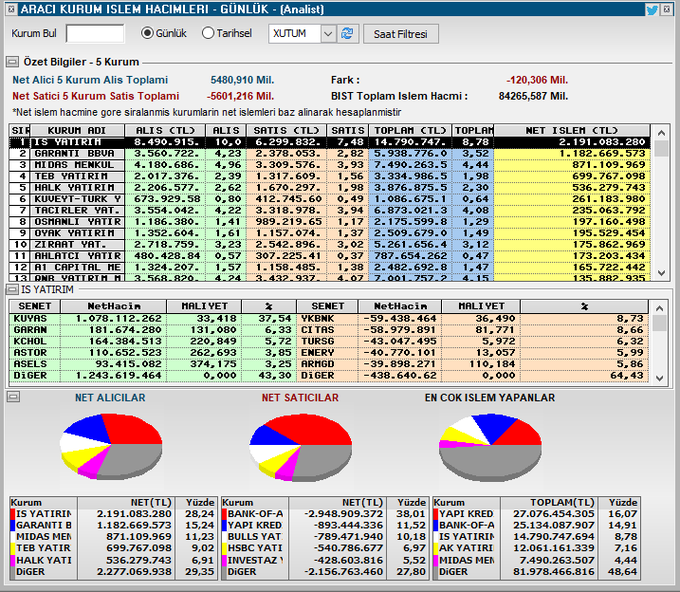This screenshot has width=680, height=592.
Task: Click the ASELS stock cell
Action: click(x=35, y=364)
